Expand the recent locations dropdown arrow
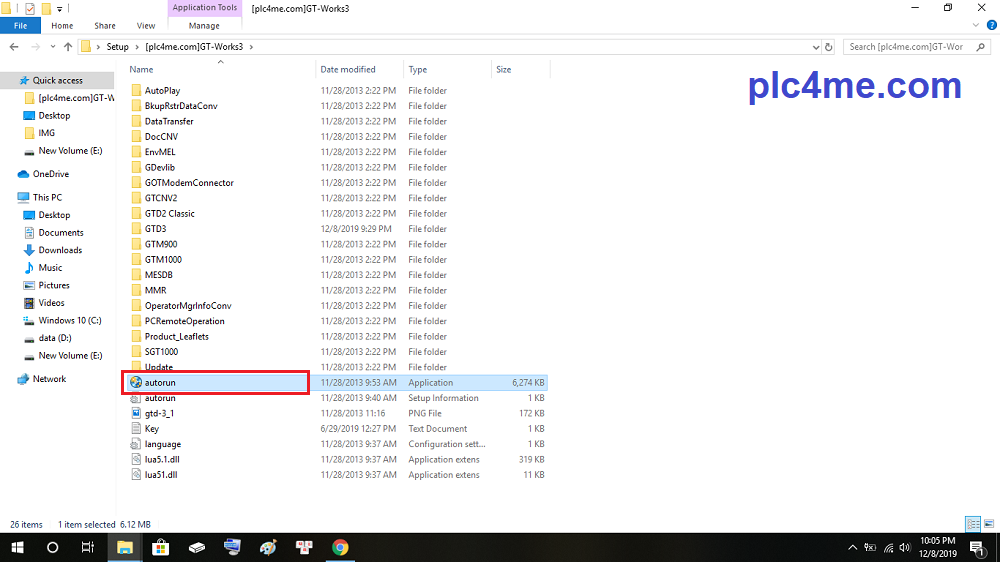This screenshot has height=562, width=1000. [51, 47]
